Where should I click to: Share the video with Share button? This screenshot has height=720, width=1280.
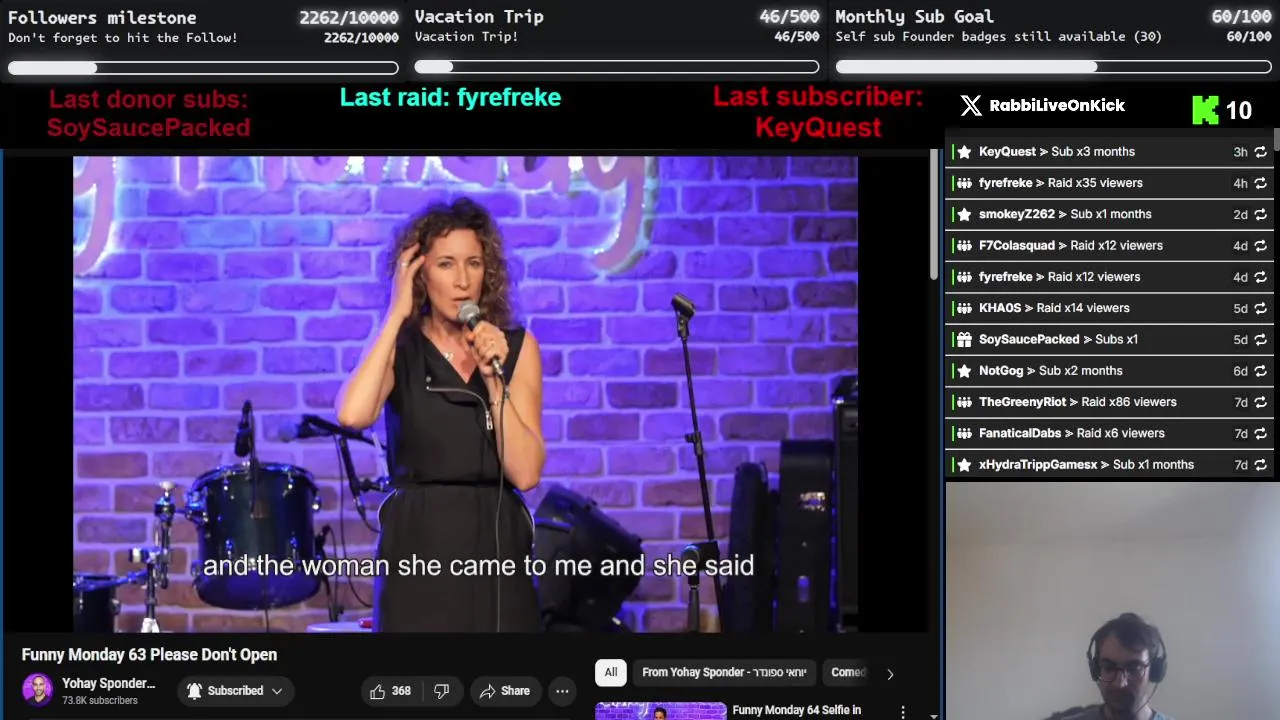[505, 691]
